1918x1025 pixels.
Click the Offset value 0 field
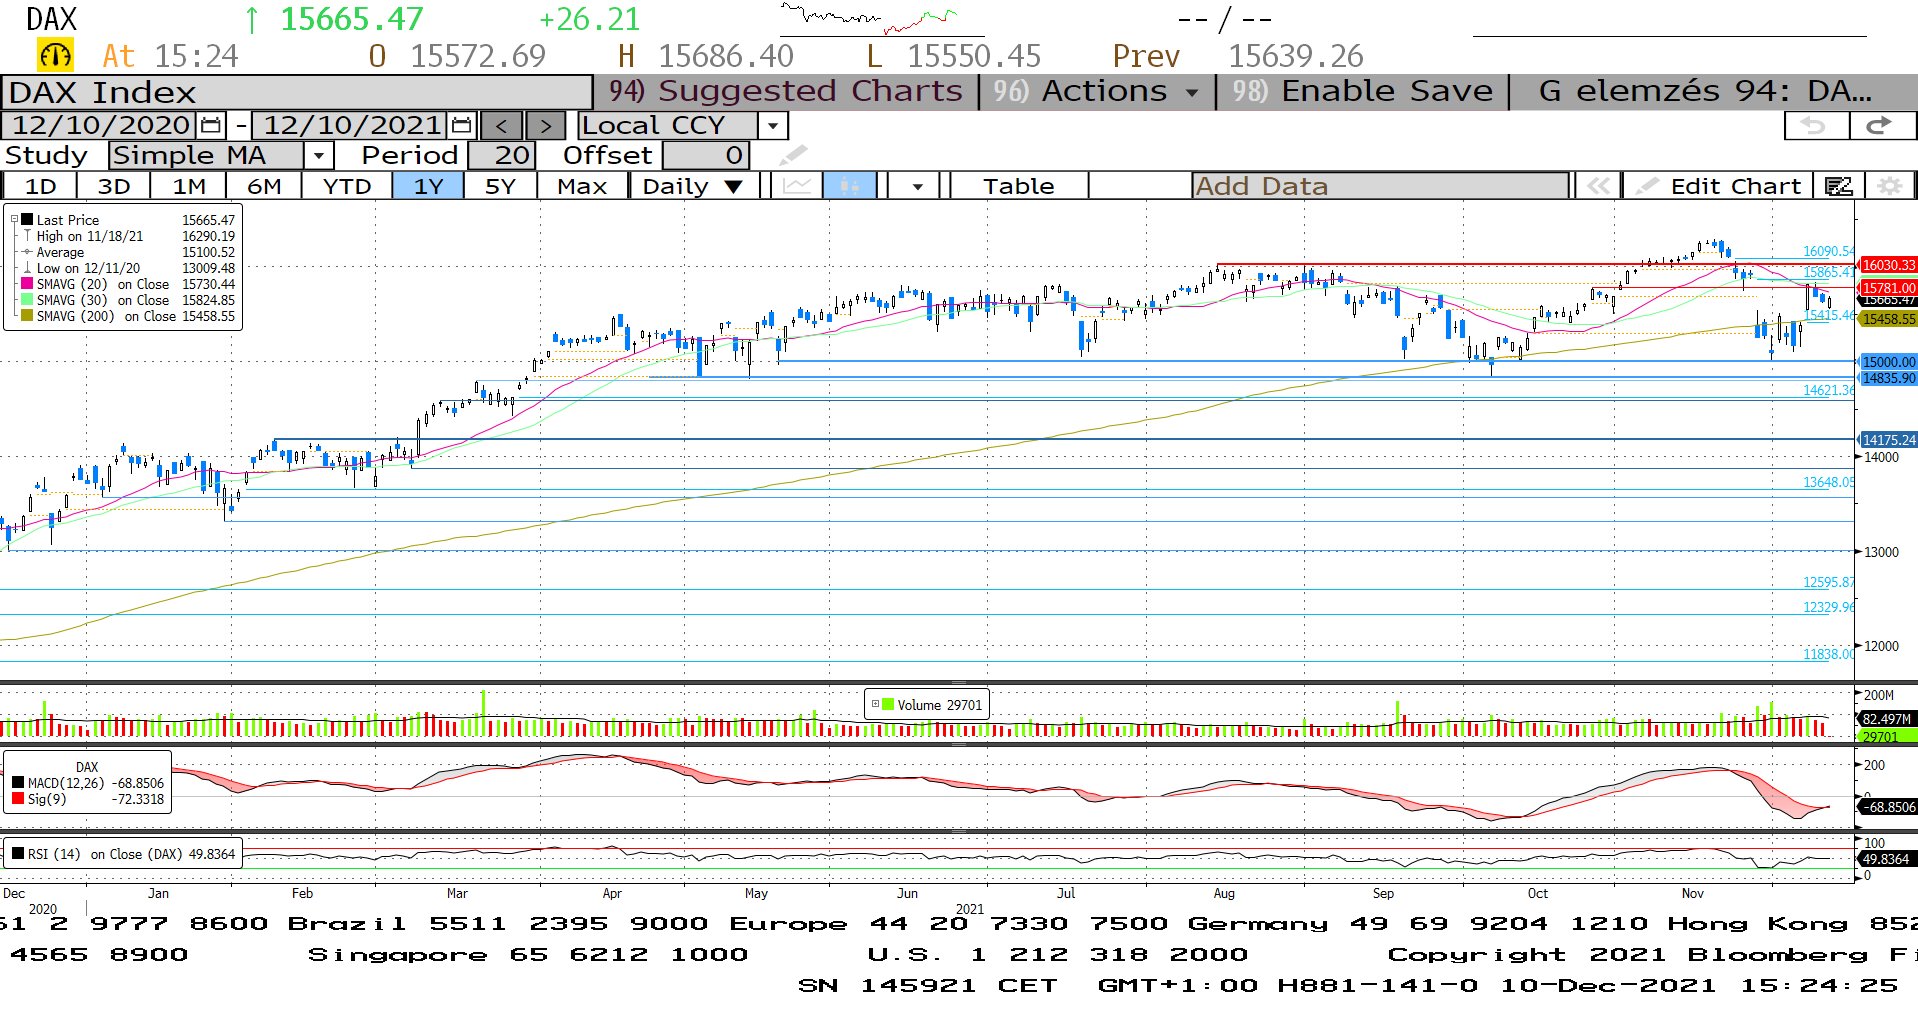(x=706, y=155)
